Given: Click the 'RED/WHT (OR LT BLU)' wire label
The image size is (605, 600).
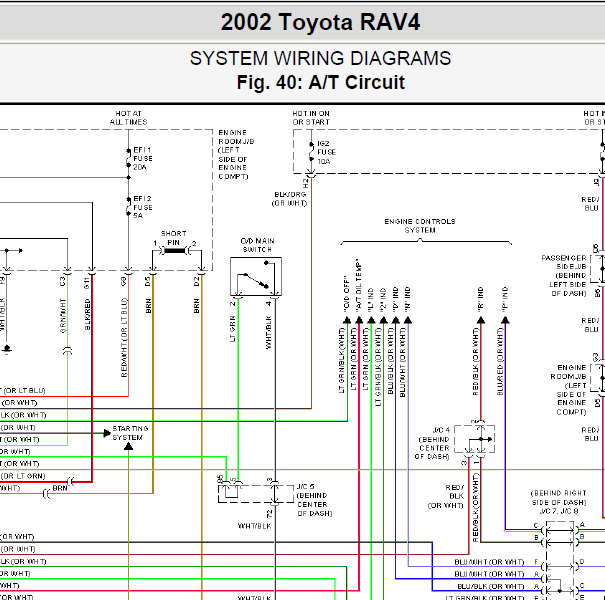Looking at the screenshot, I should 124,338.
